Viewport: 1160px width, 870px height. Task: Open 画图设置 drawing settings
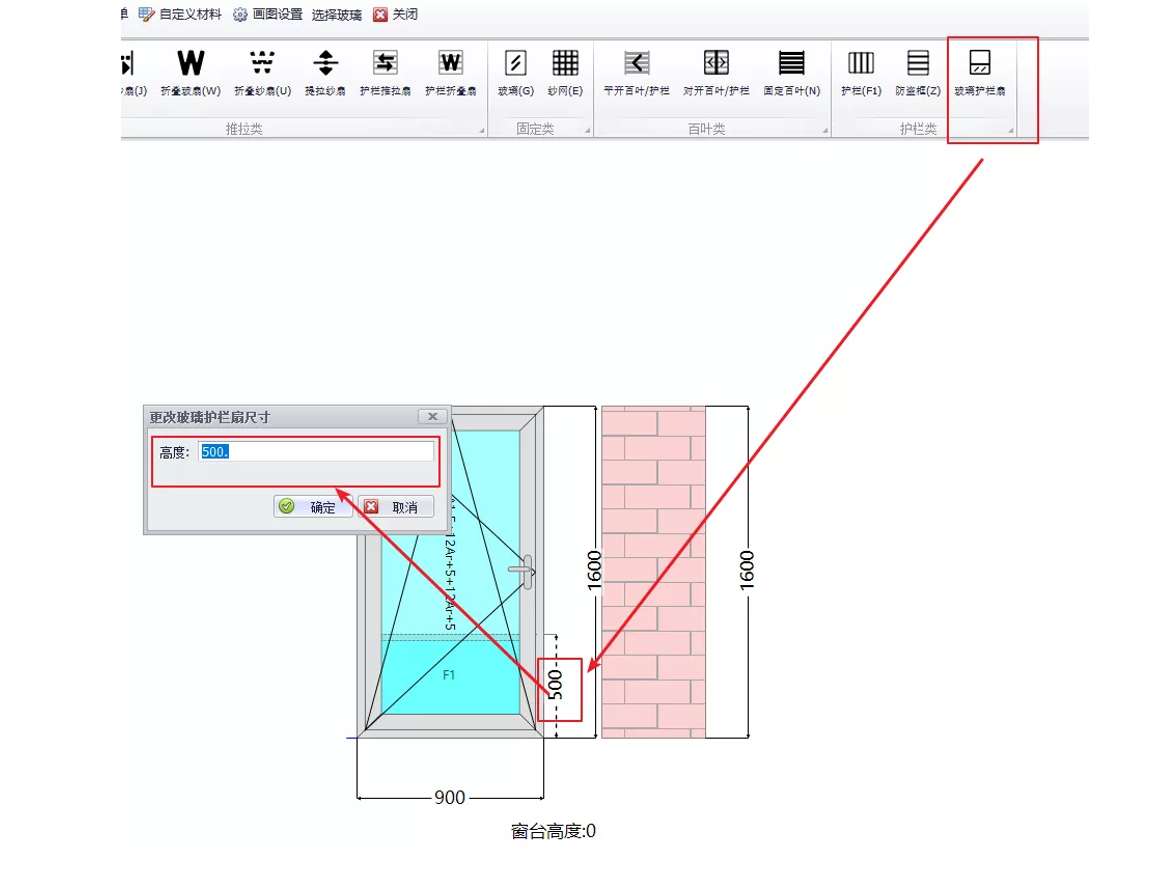point(267,14)
